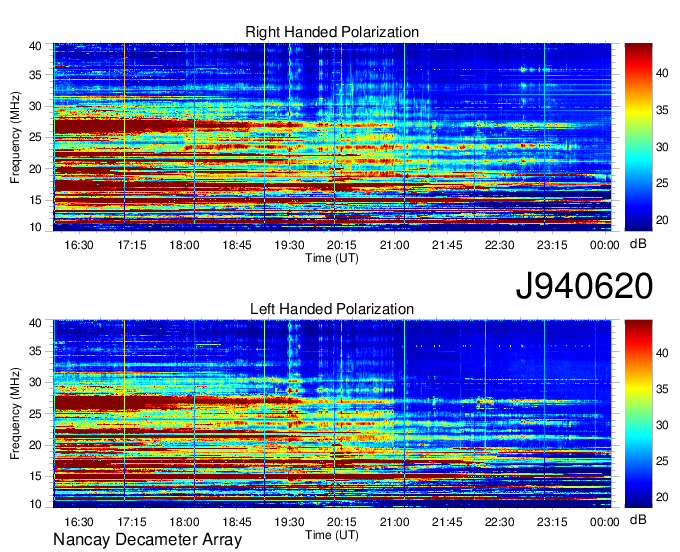Click "21:45" time tick on Left Handed plot
The width and height of the screenshot is (680, 552).
pyautogui.click(x=447, y=522)
